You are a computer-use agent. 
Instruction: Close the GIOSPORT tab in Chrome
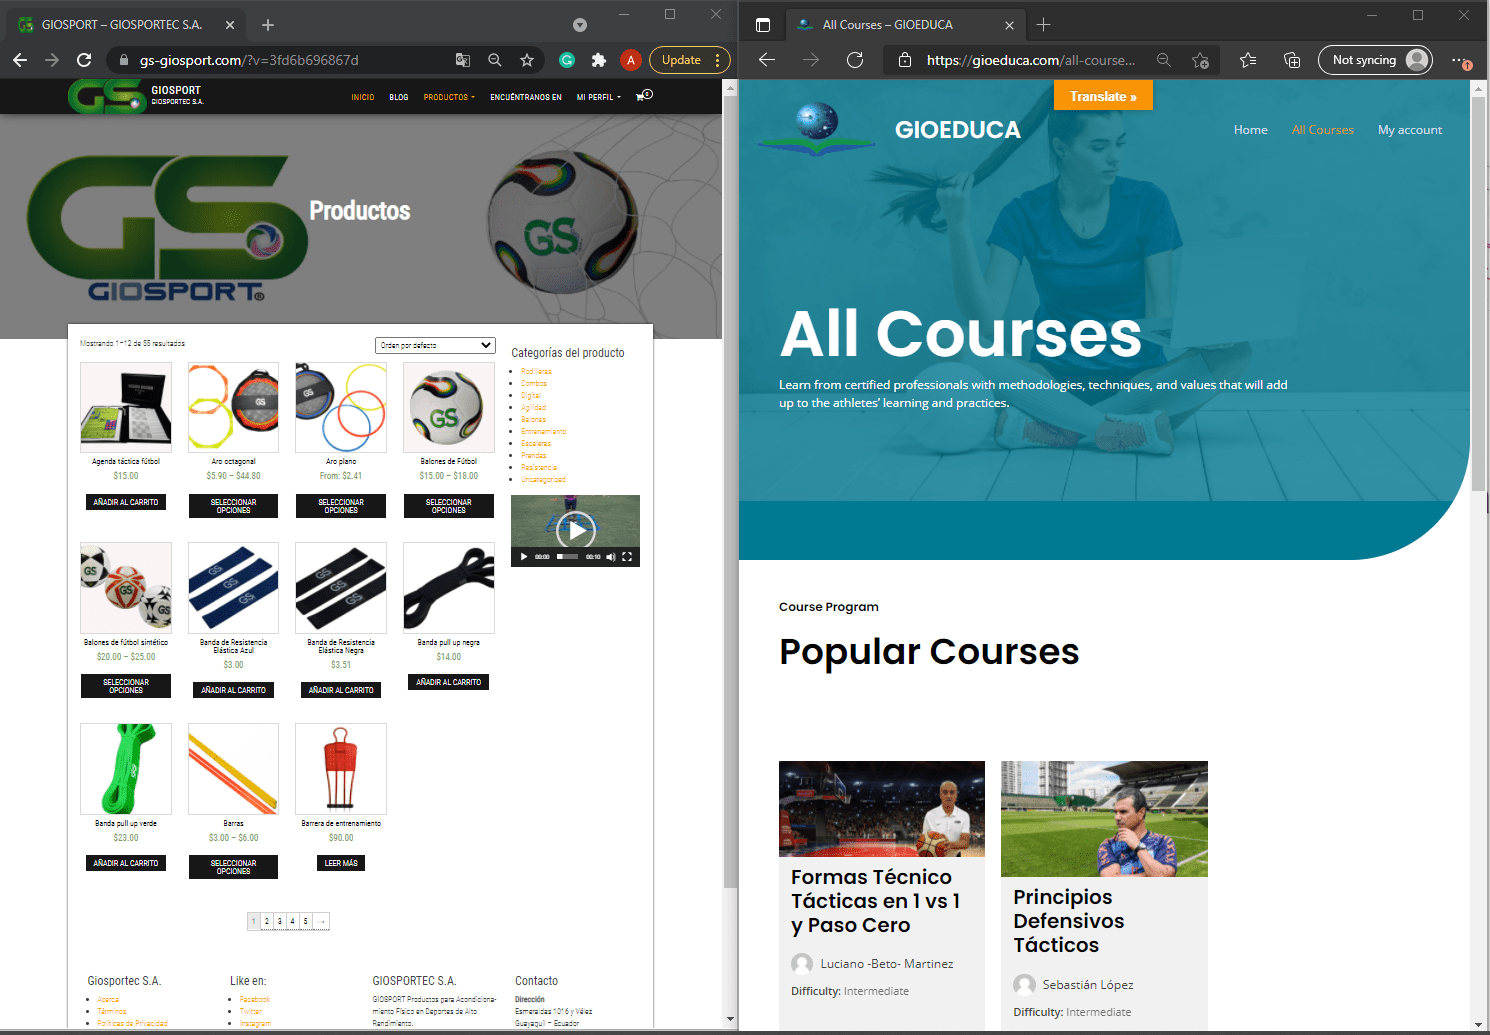coord(230,25)
